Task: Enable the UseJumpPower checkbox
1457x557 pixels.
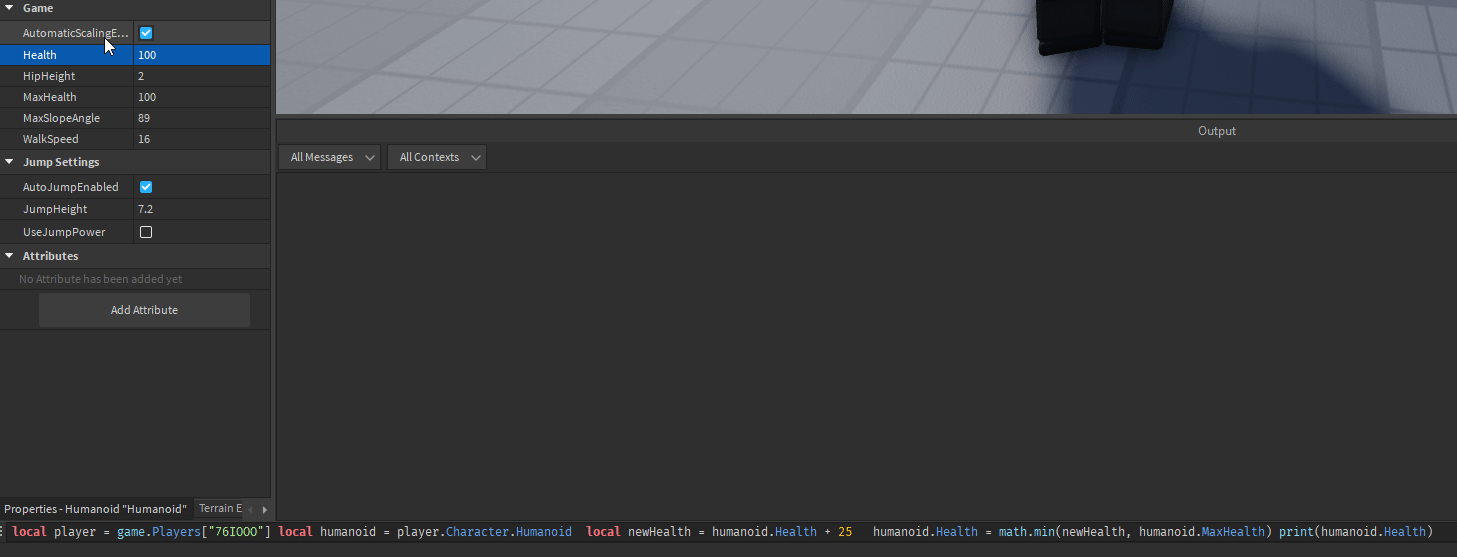Action: 146,232
